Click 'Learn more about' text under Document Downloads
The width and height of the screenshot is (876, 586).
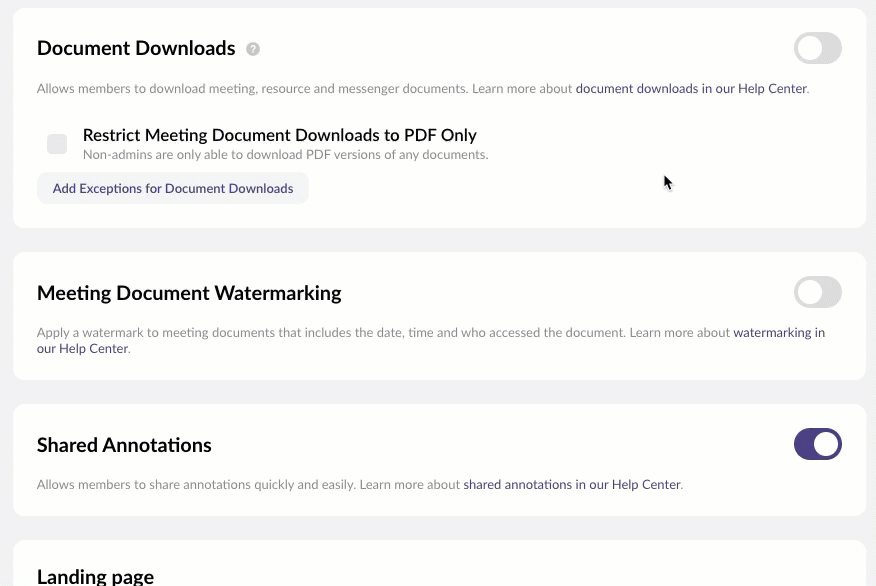tap(521, 88)
